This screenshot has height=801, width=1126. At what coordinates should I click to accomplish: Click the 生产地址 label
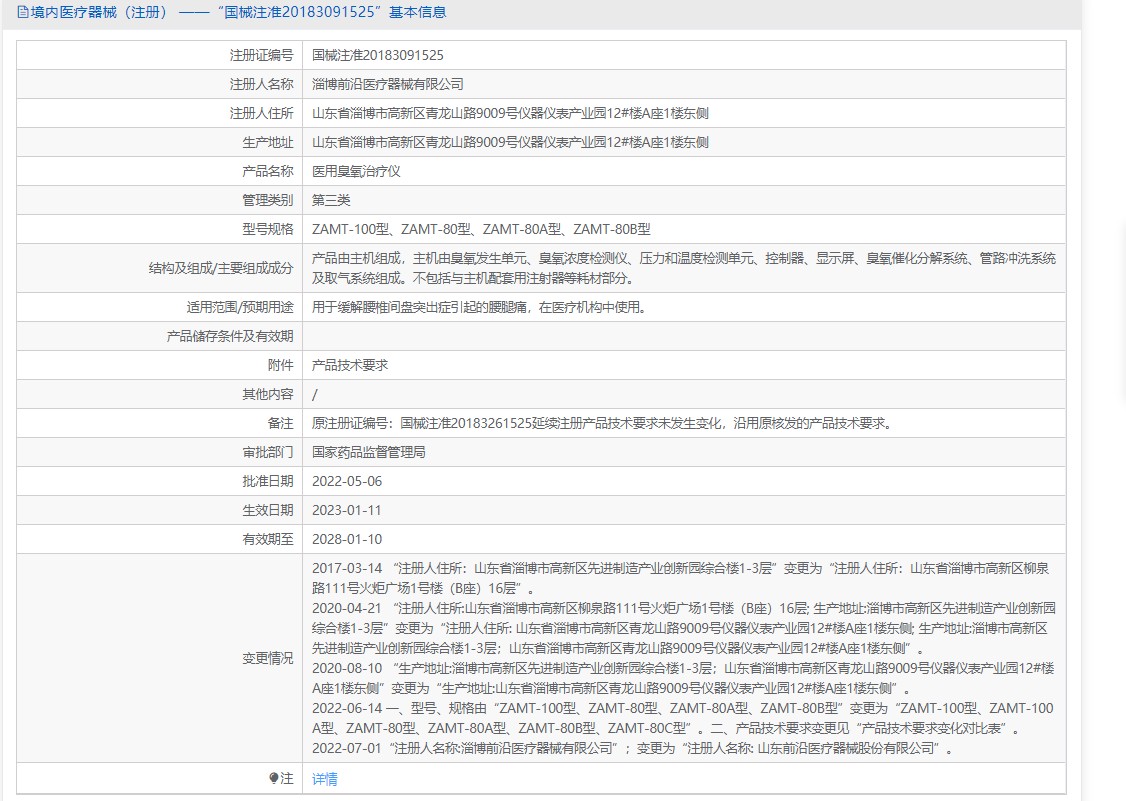tap(268, 142)
